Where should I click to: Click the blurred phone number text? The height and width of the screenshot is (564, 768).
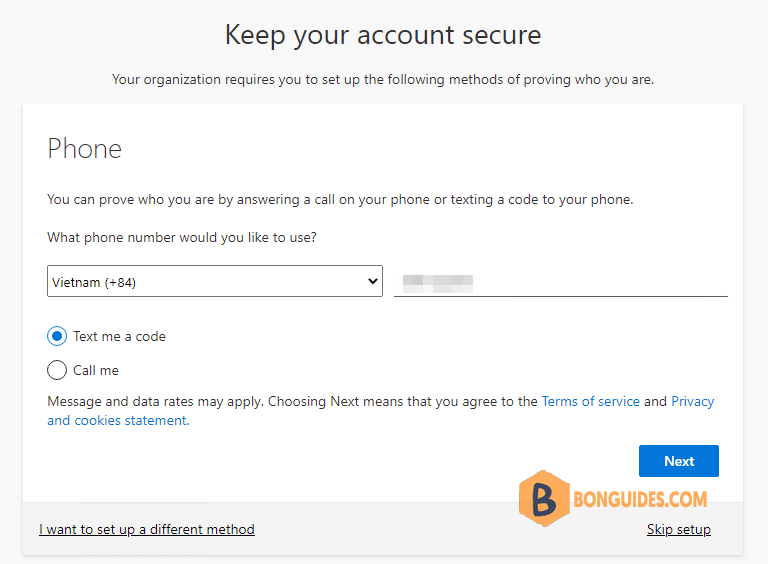pos(437,283)
